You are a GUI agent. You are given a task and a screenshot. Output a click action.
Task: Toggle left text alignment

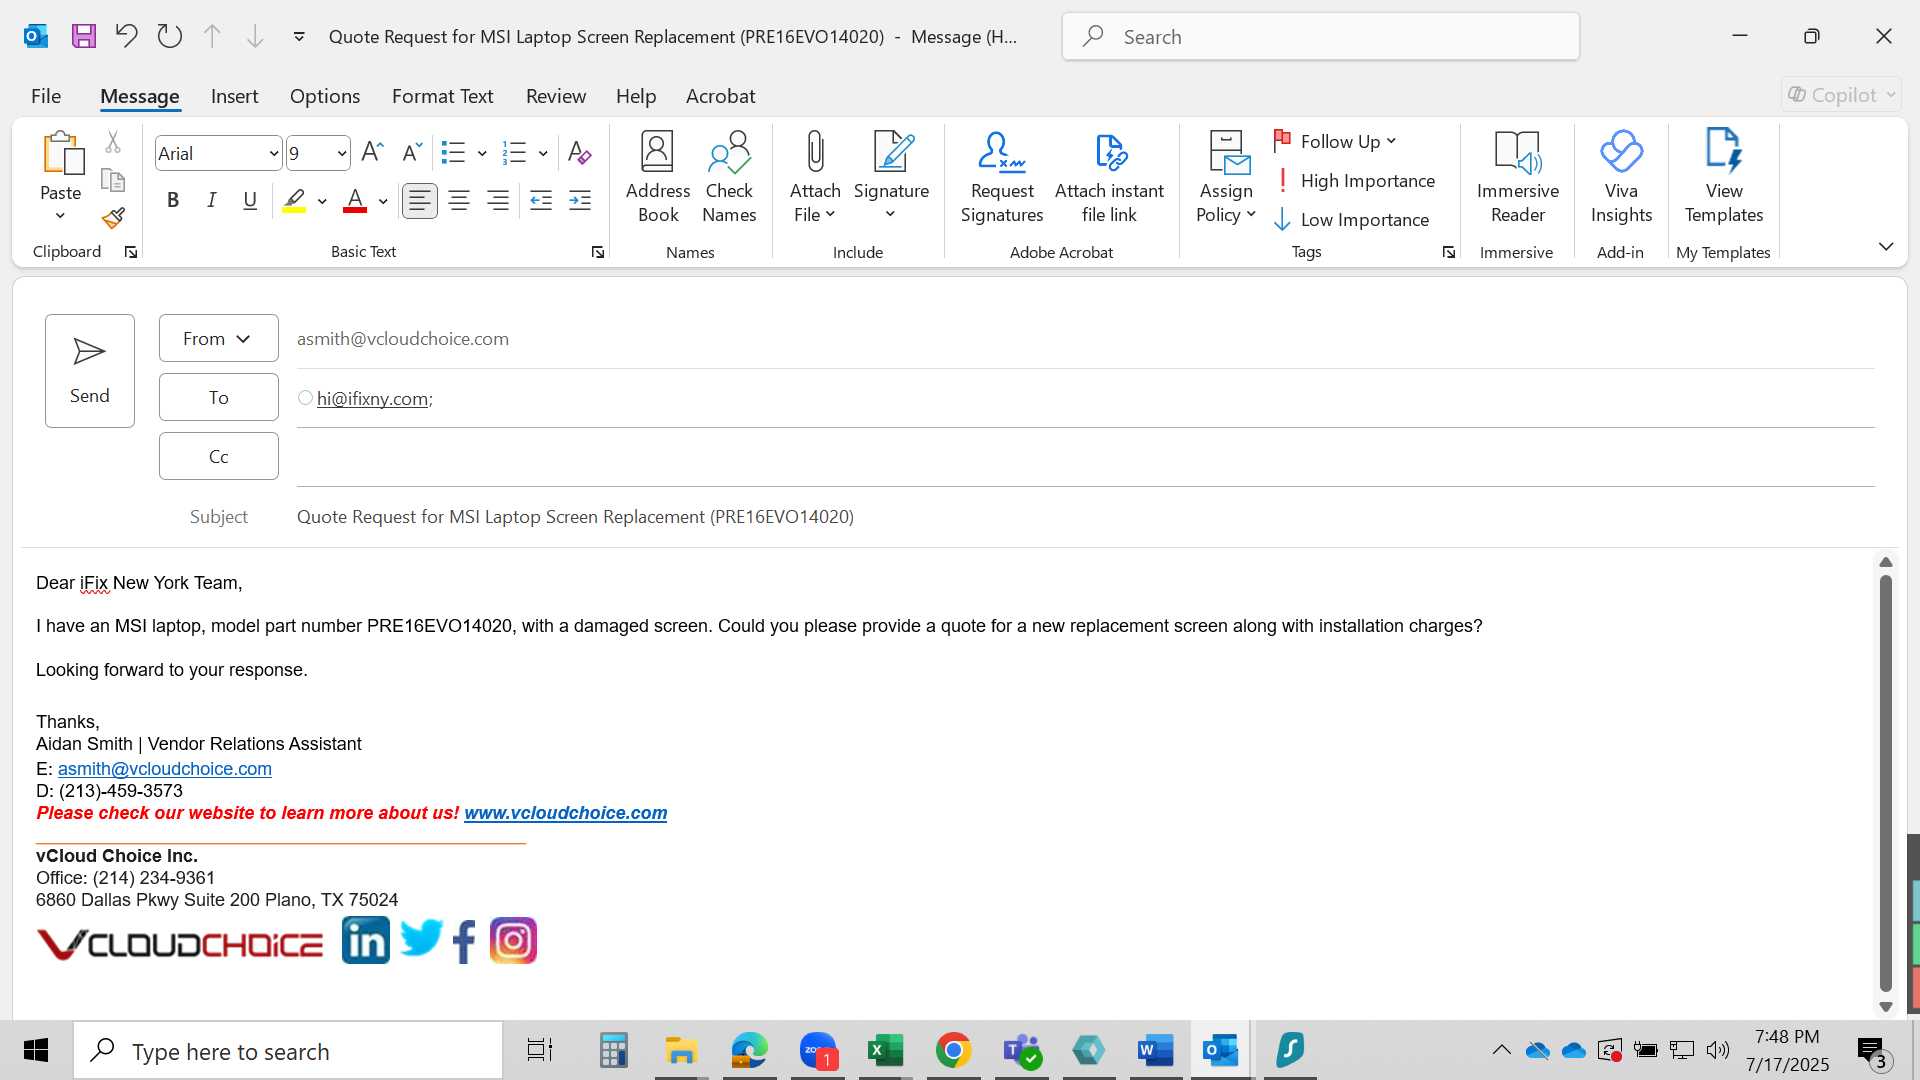point(420,201)
